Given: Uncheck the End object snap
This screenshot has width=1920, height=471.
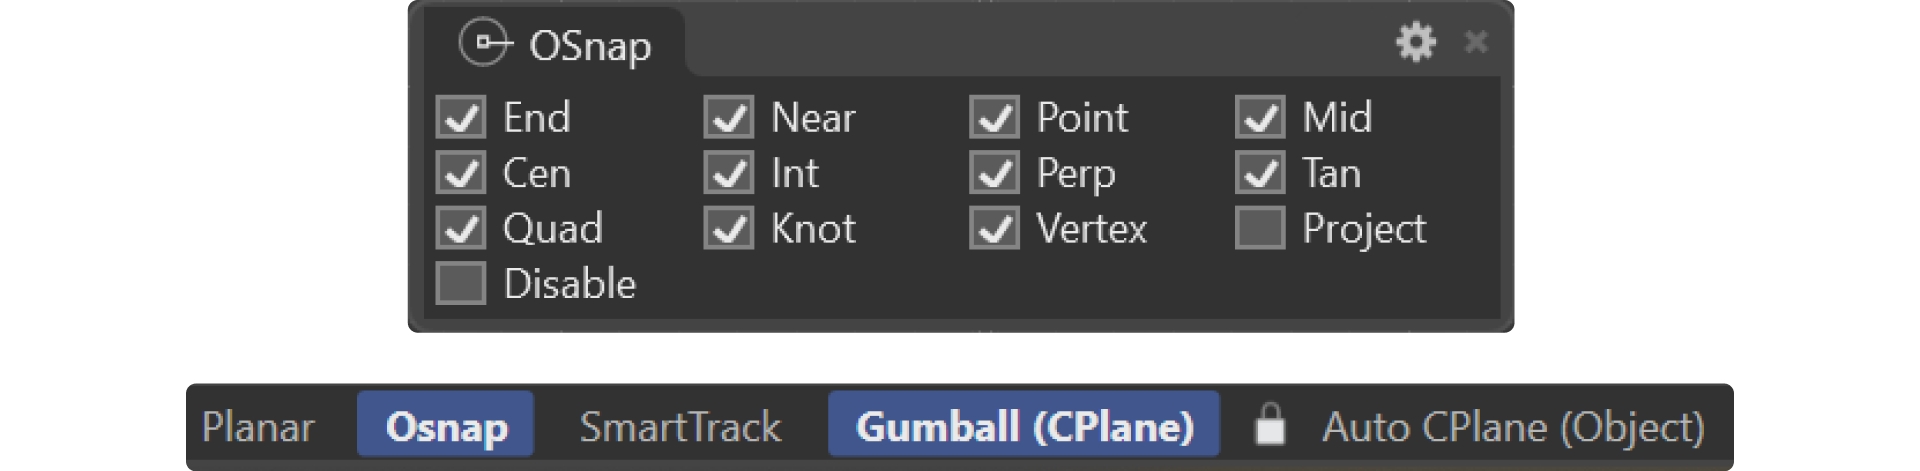Looking at the screenshot, I should pyautogui.click(x=461, y=118).
